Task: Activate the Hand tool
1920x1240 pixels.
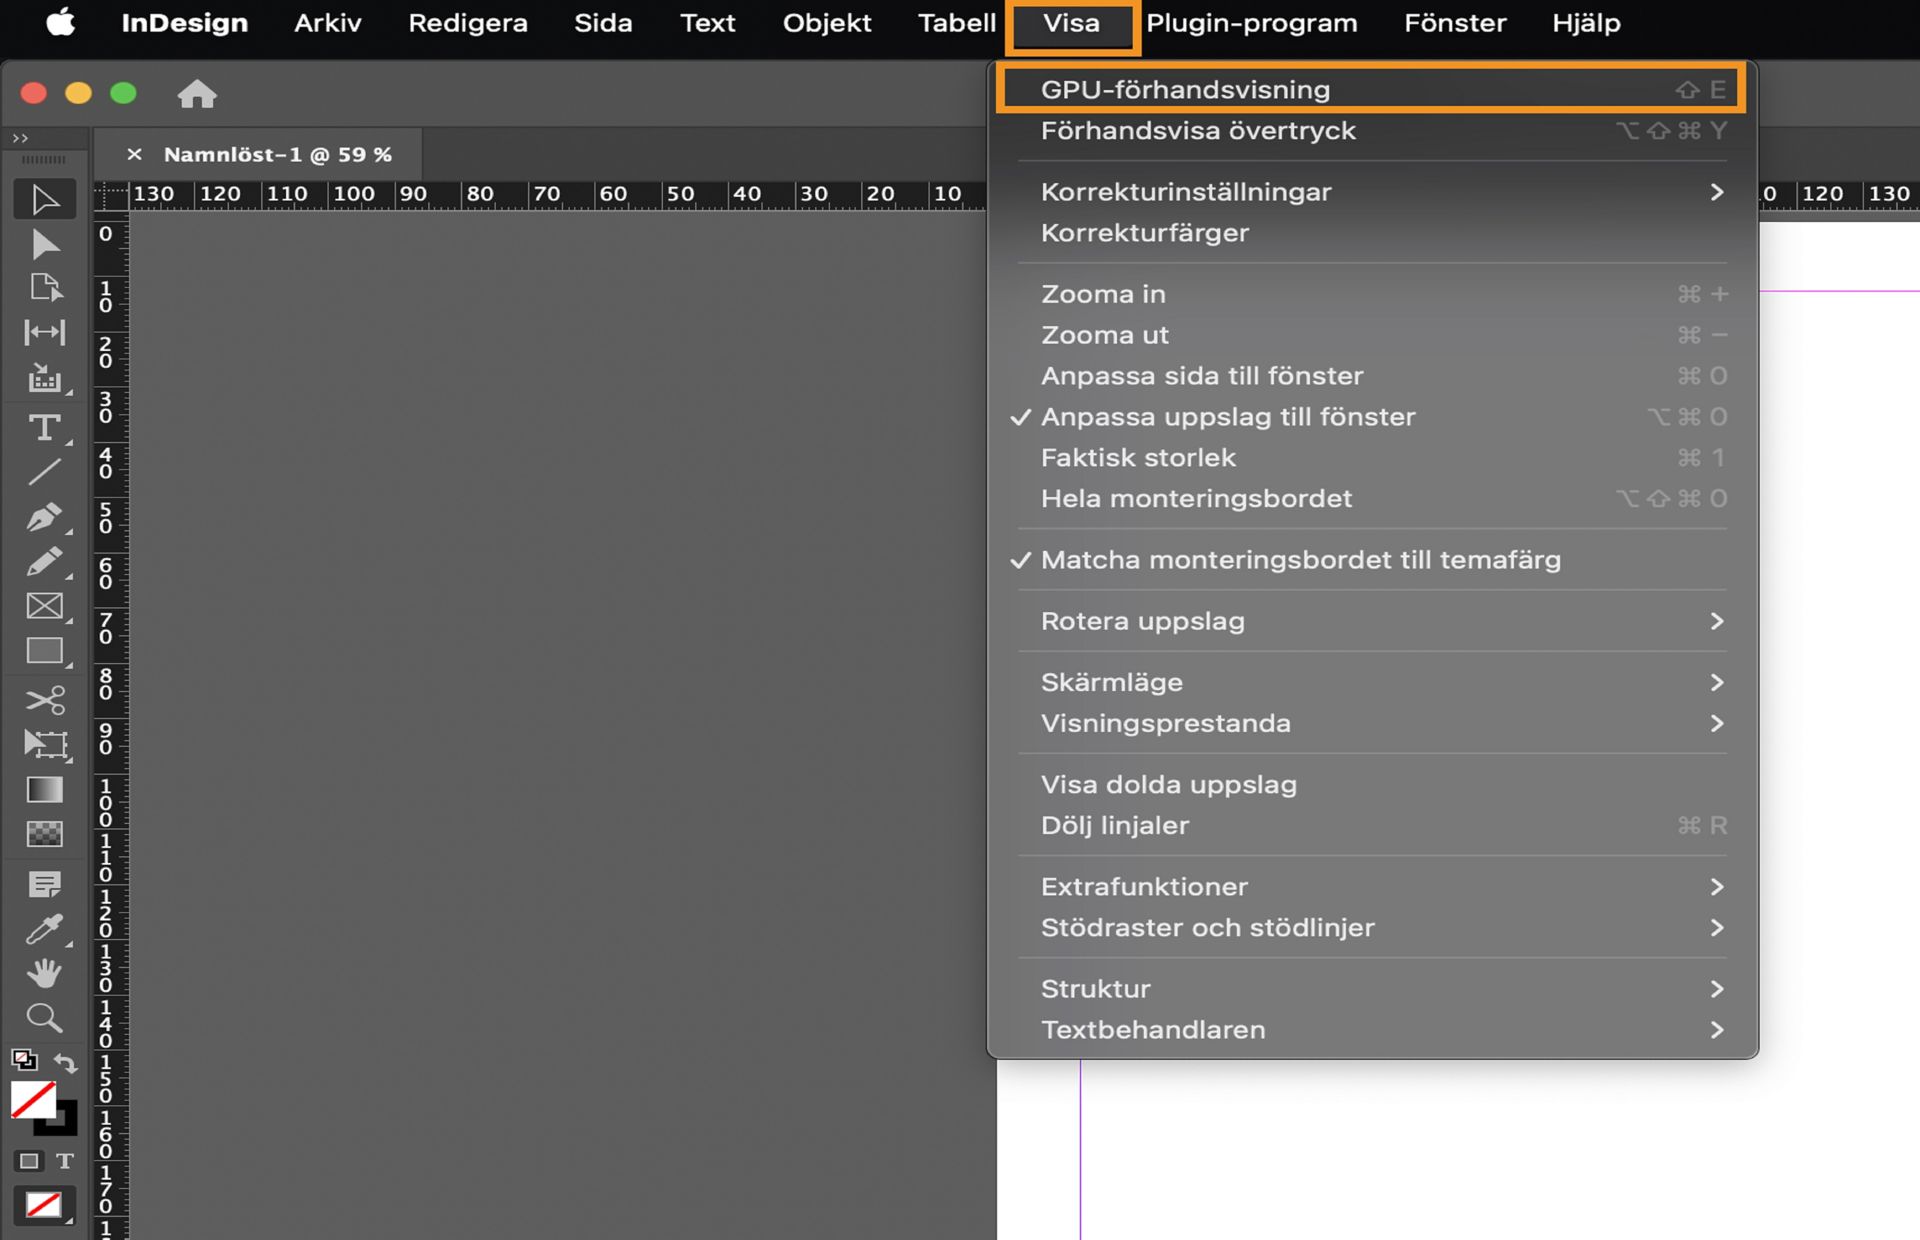Action: click(44, 973)
